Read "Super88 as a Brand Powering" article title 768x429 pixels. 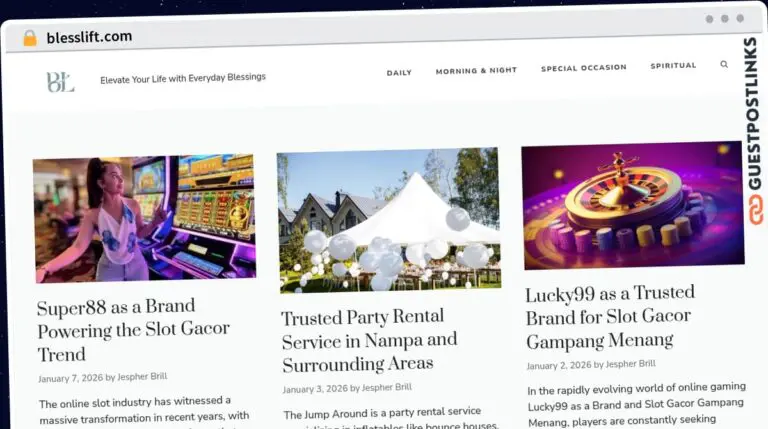pos(133,330)
